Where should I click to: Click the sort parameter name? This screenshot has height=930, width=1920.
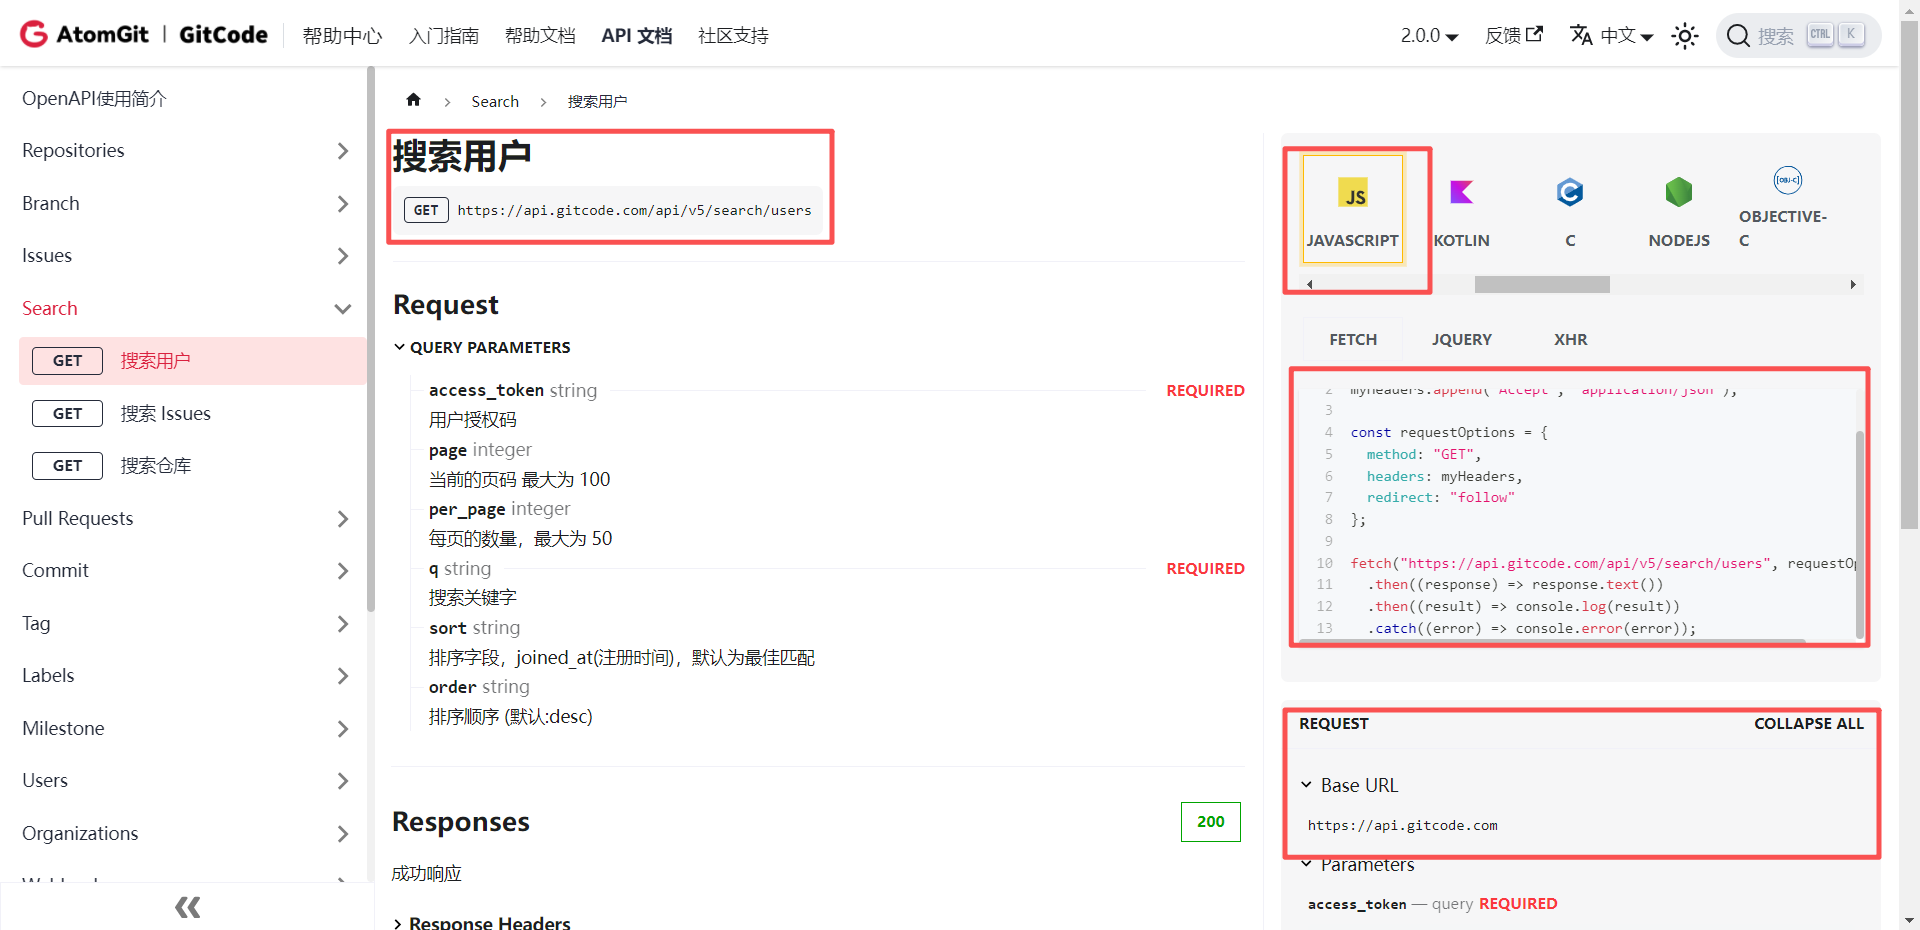pyautogui.click(x=447, y=628)
